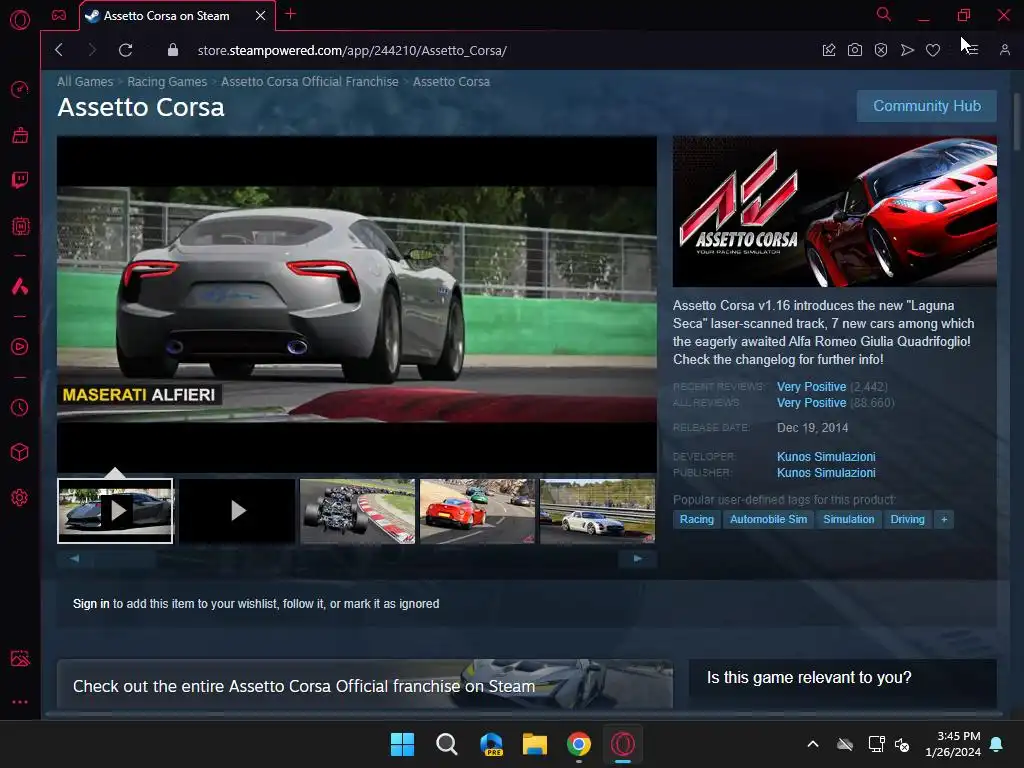1024x768 pixels.
Task: Open the Community Hub button
Action: coord(927,106)
